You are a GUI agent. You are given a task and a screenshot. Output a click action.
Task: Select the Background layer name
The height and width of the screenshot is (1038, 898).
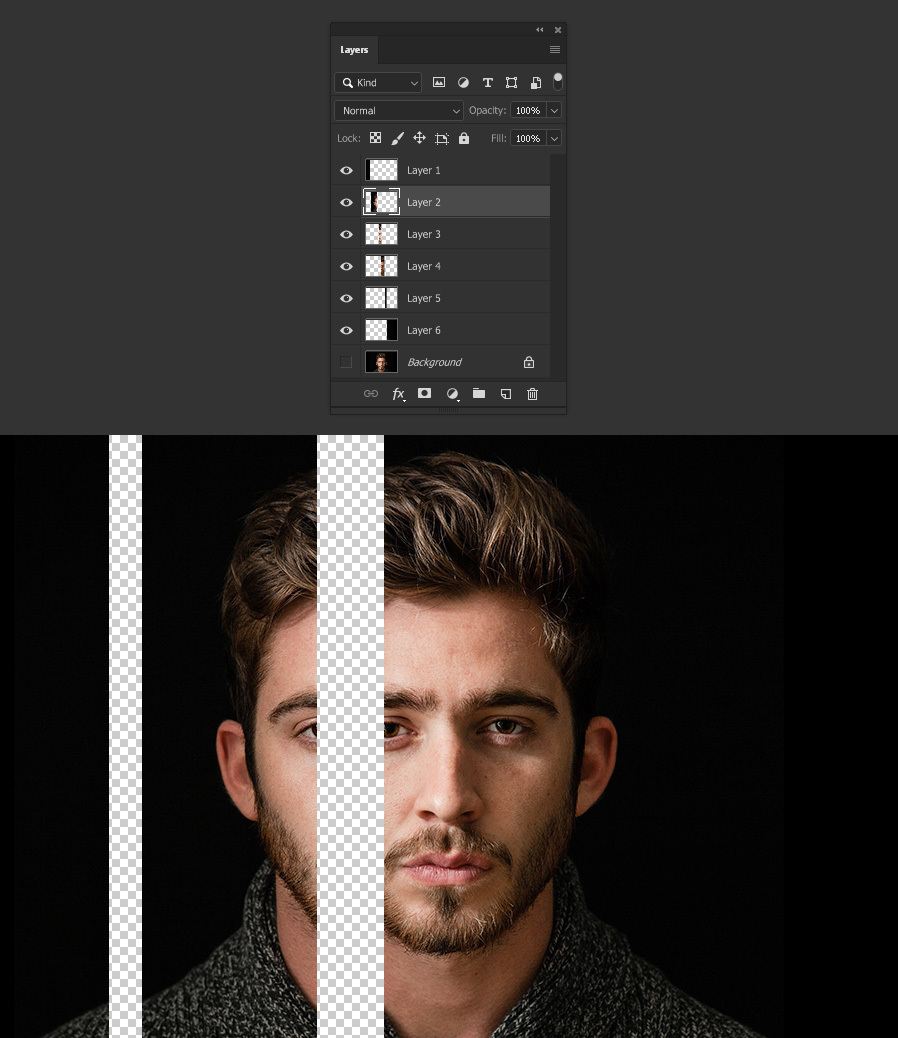point(435,362)
